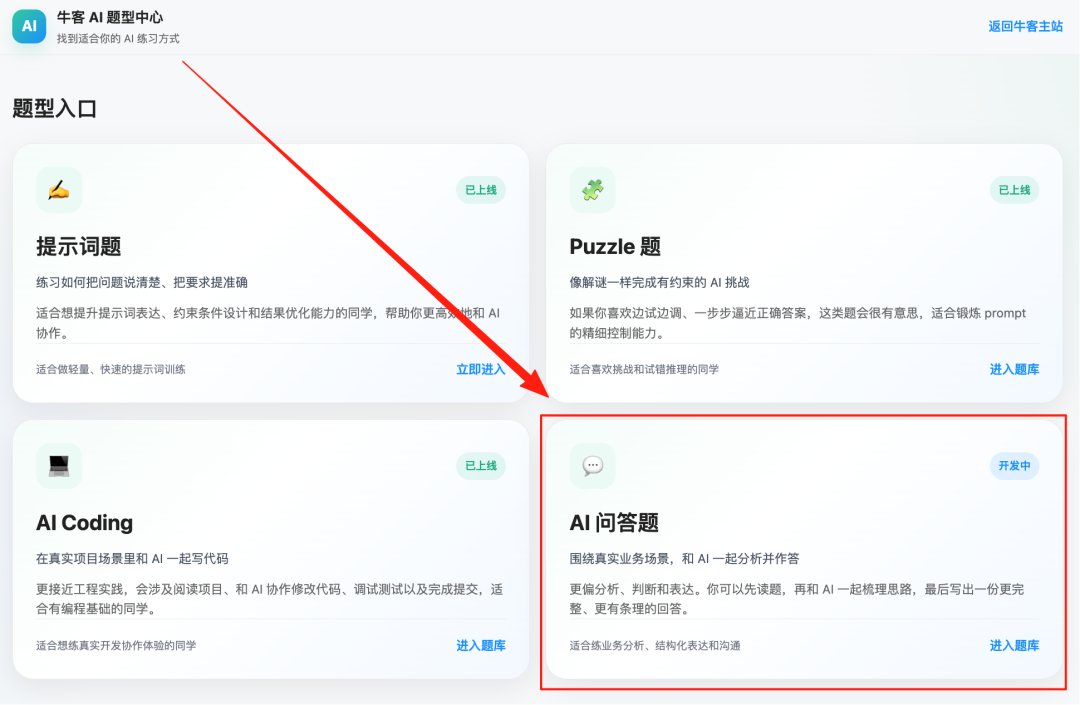The width and height of the screenshot is (1080, 705).
Task: Click 适合想练真实开发协作体验的同学 footer text
Action: pyautogui.click(x=116, y=646)
